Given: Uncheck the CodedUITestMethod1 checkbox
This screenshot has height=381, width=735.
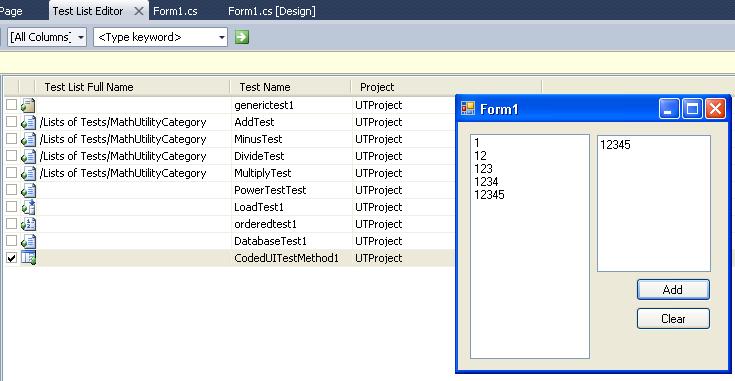Looking at the screenshot, I should [x=11, y=257].
